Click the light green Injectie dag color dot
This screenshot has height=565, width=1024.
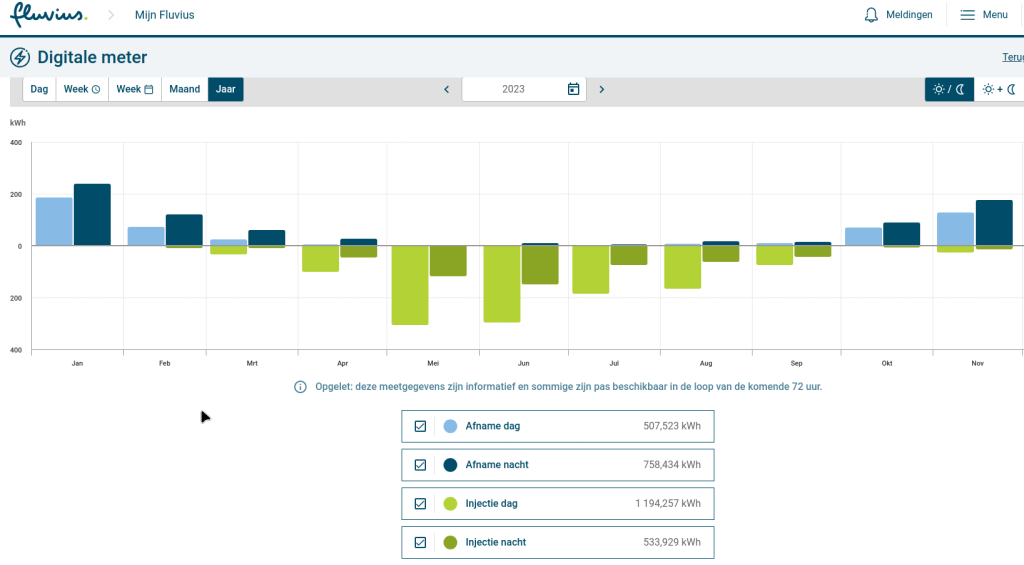[x=450, y=504]
